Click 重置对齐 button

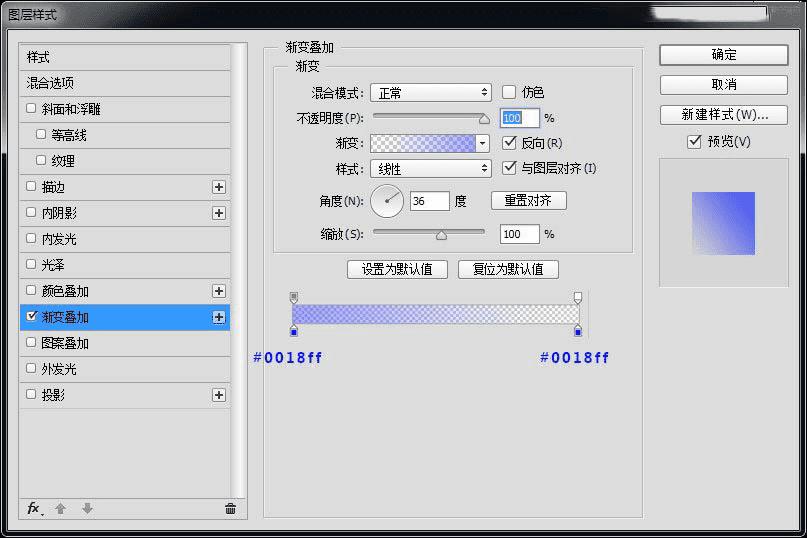(x=529, y=200)
